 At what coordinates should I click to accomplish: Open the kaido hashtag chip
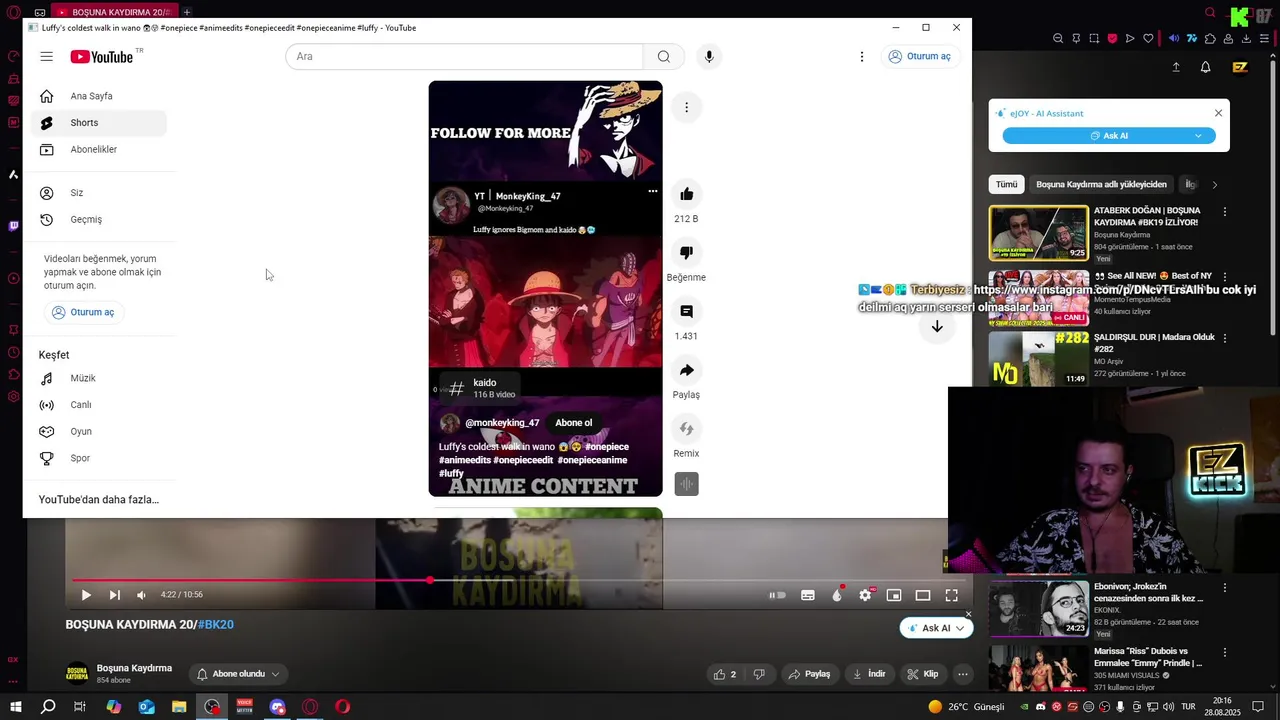click(482, 388)
